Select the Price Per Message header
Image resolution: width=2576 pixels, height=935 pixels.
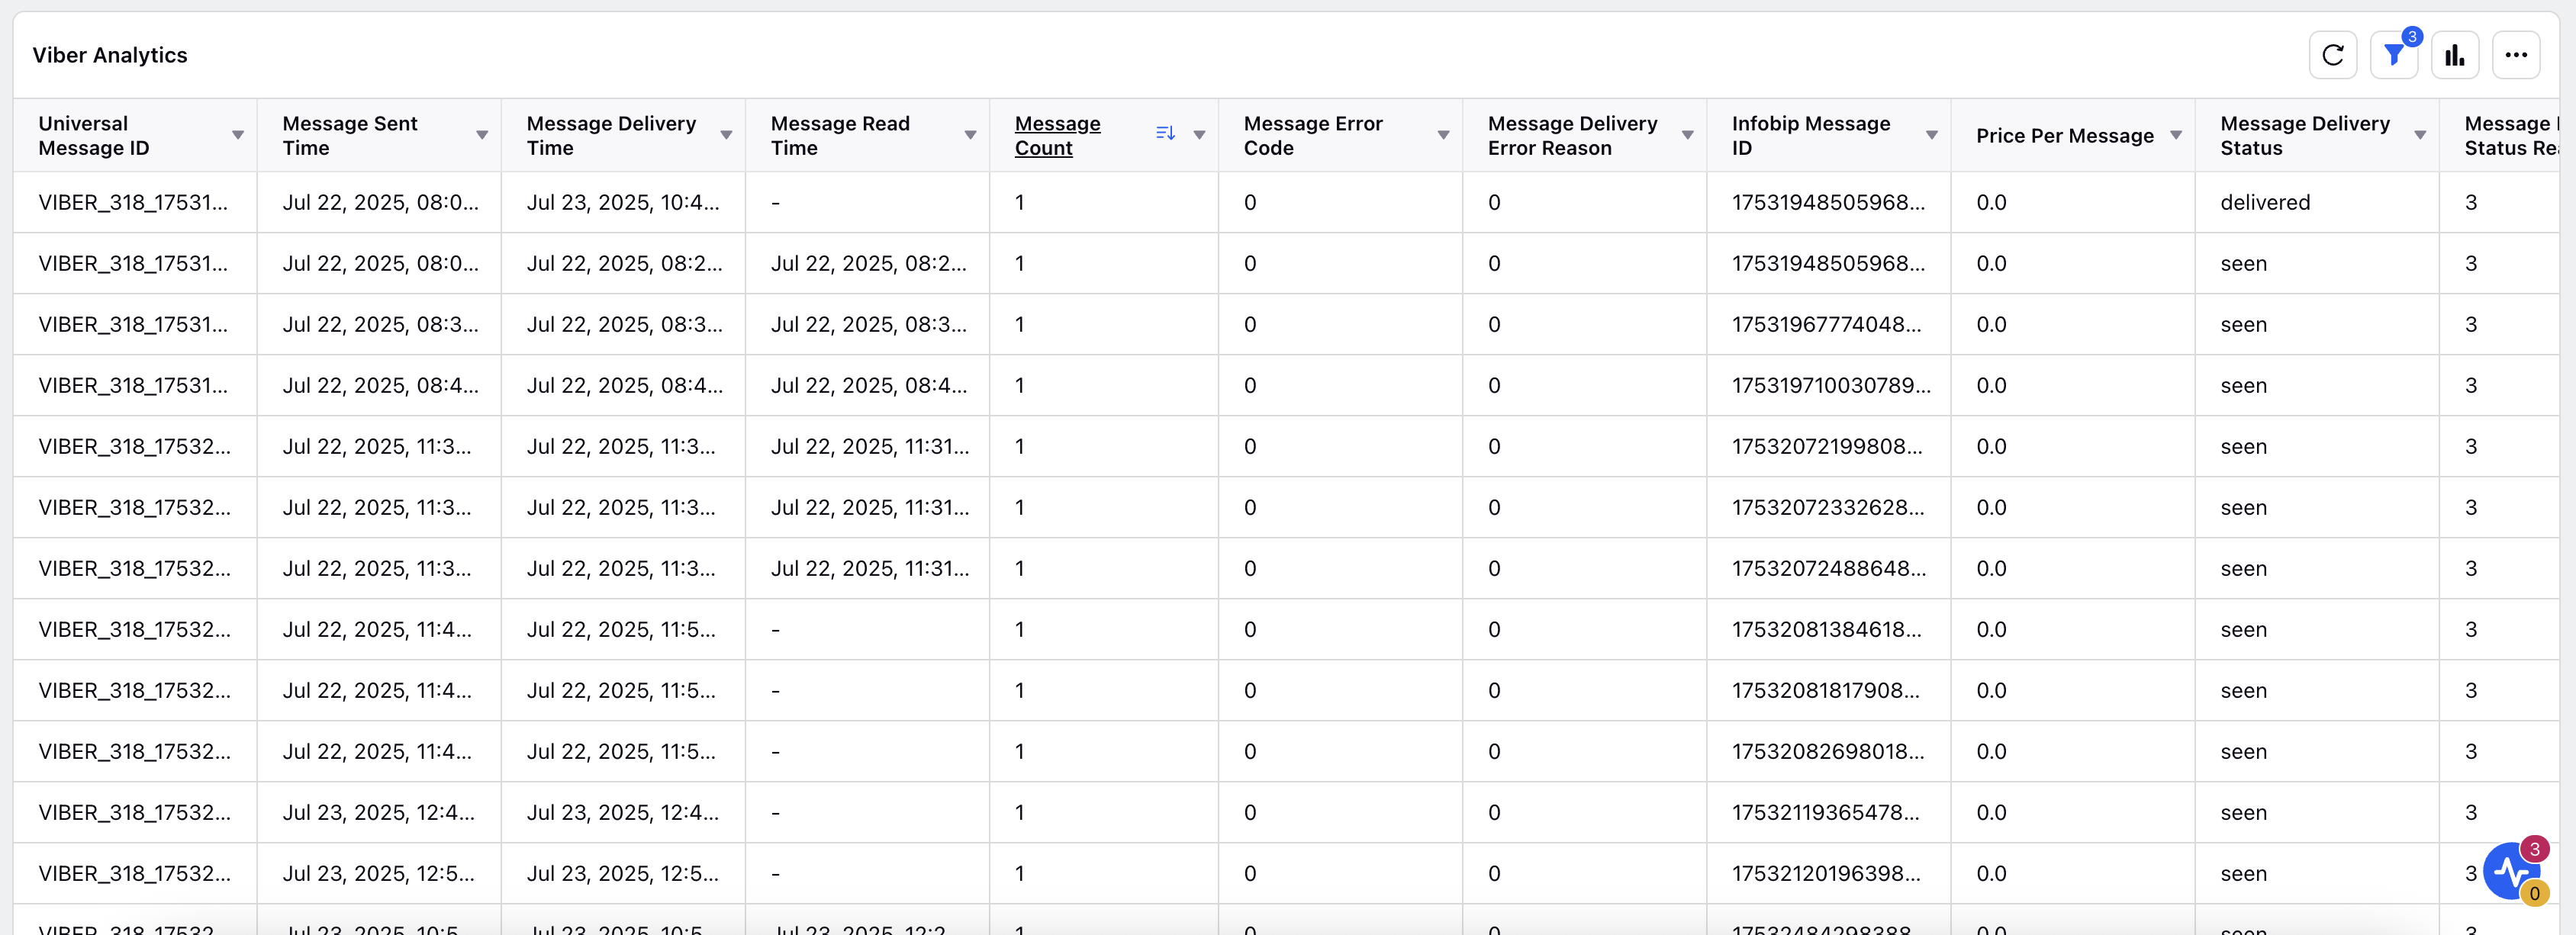pos(2064,135)
